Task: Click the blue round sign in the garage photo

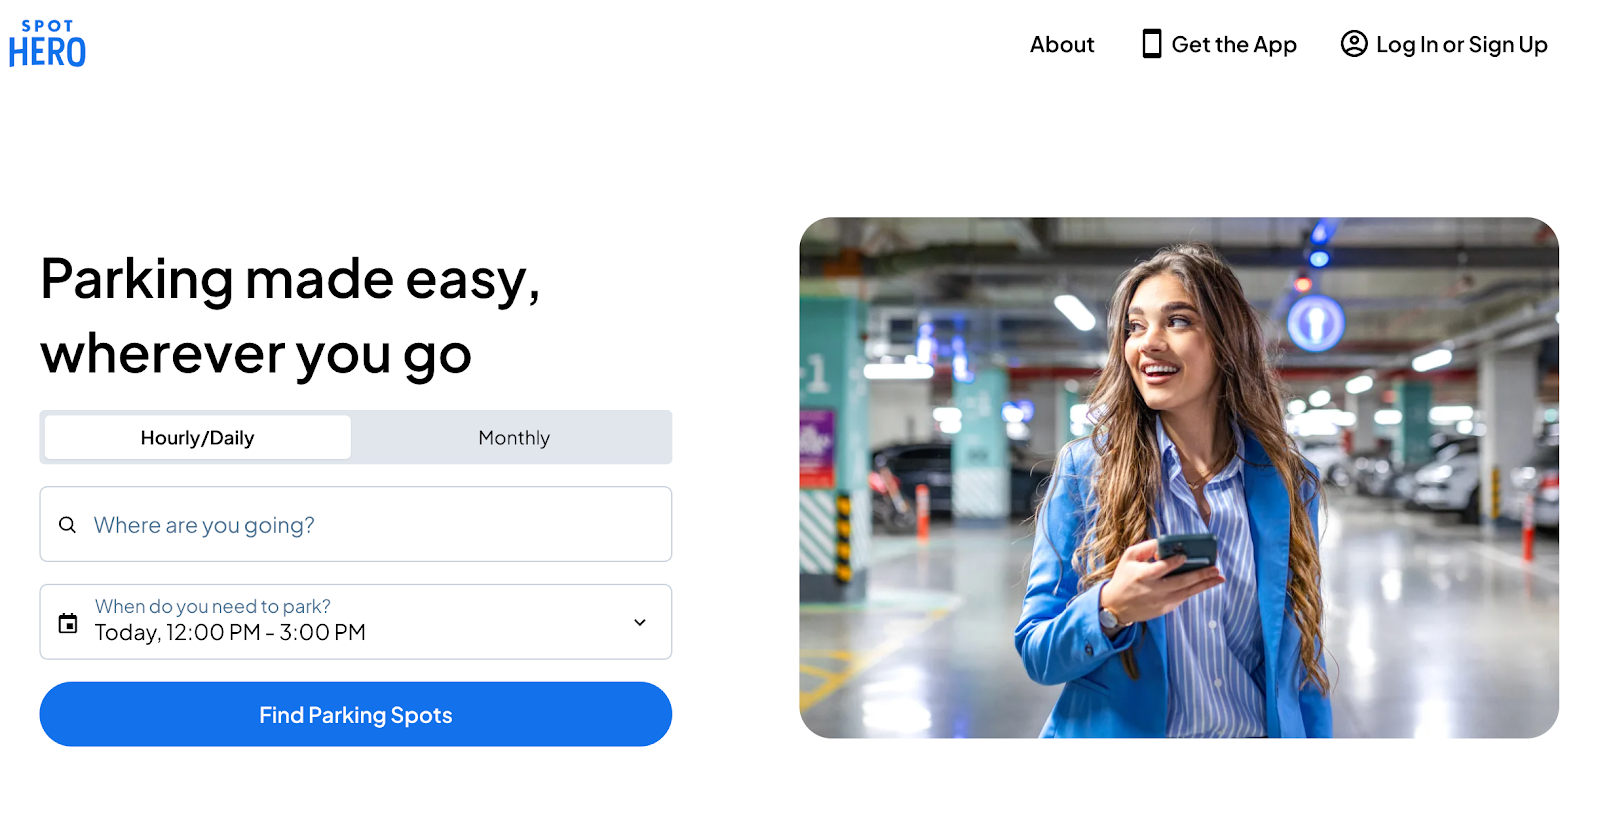Action: (1315, 323)
